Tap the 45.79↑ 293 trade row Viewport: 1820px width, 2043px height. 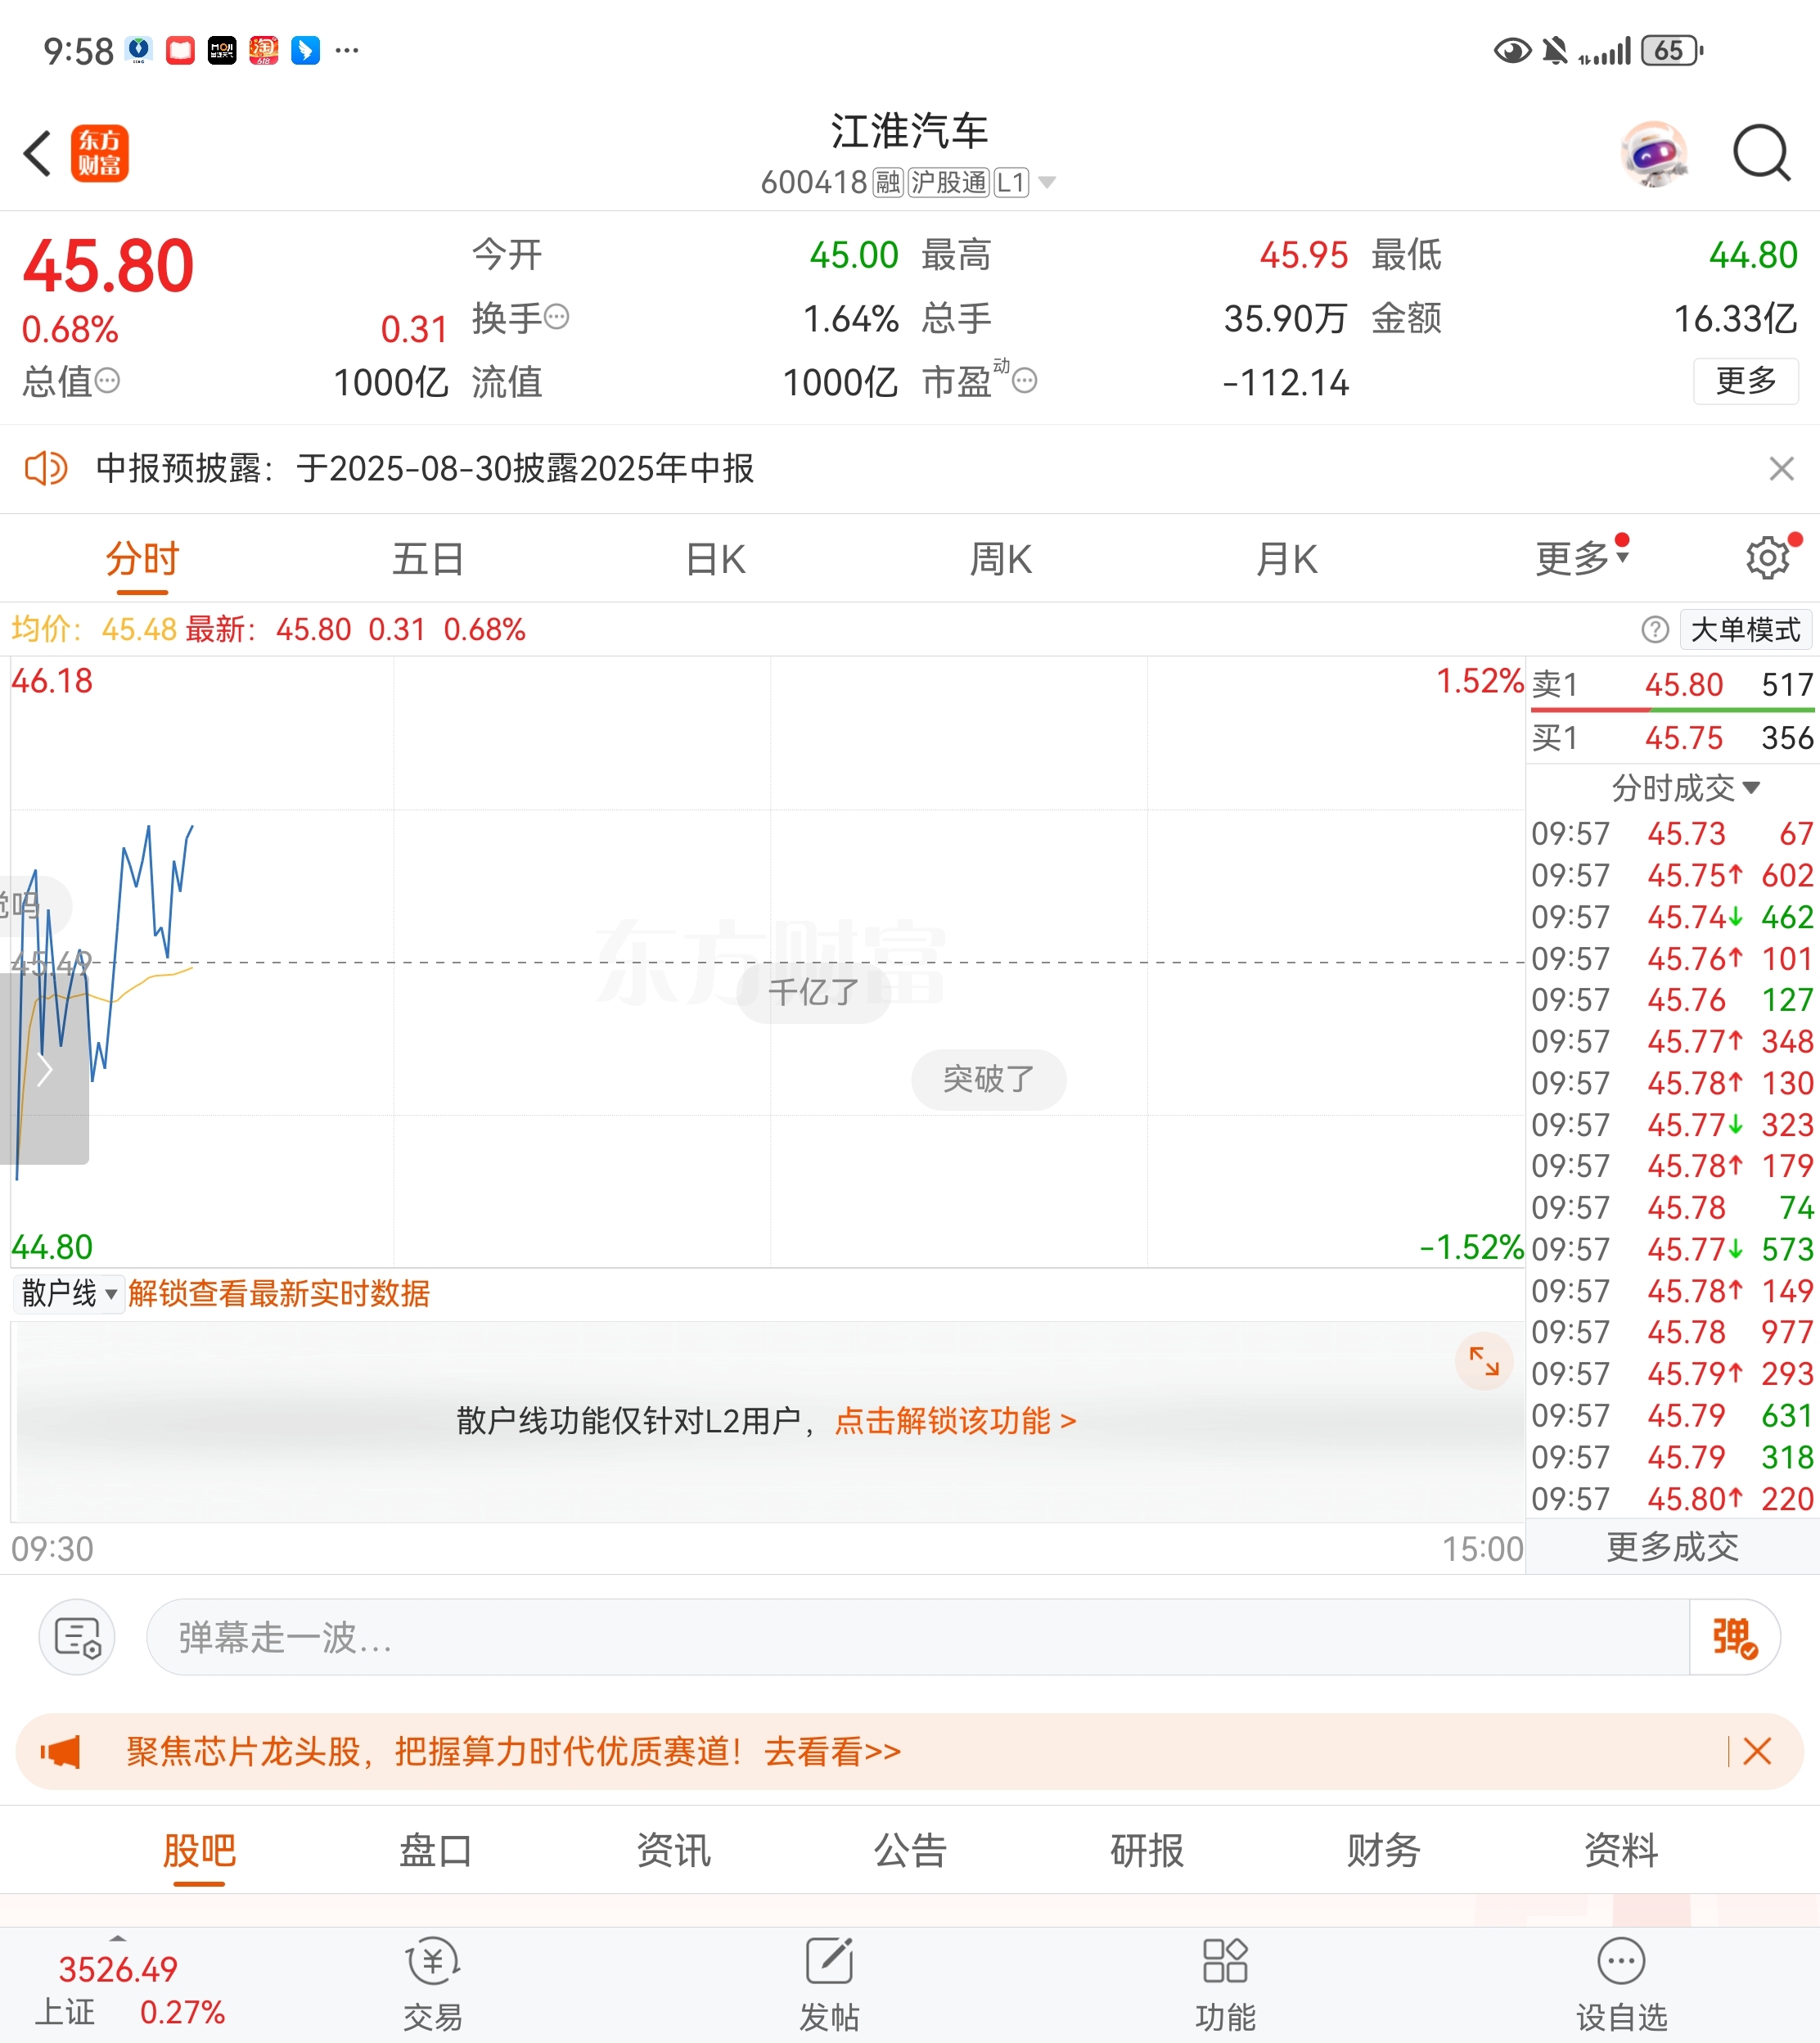coord(1672,1373)
